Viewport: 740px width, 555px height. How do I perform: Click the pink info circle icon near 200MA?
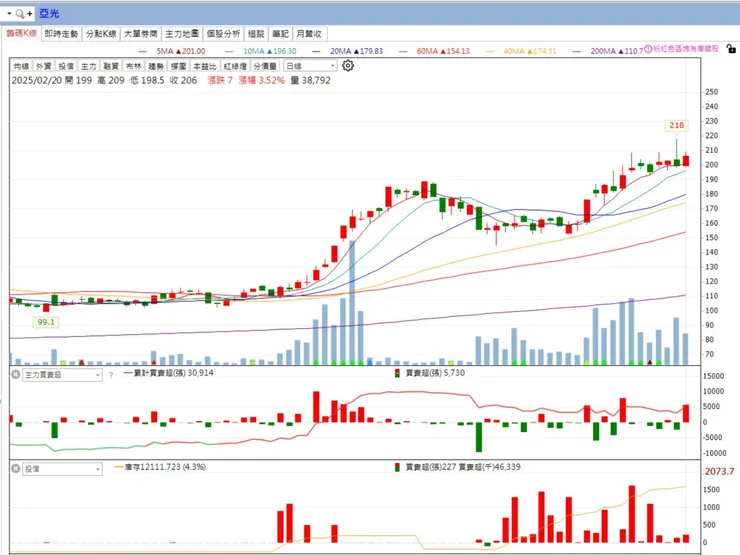648,49
